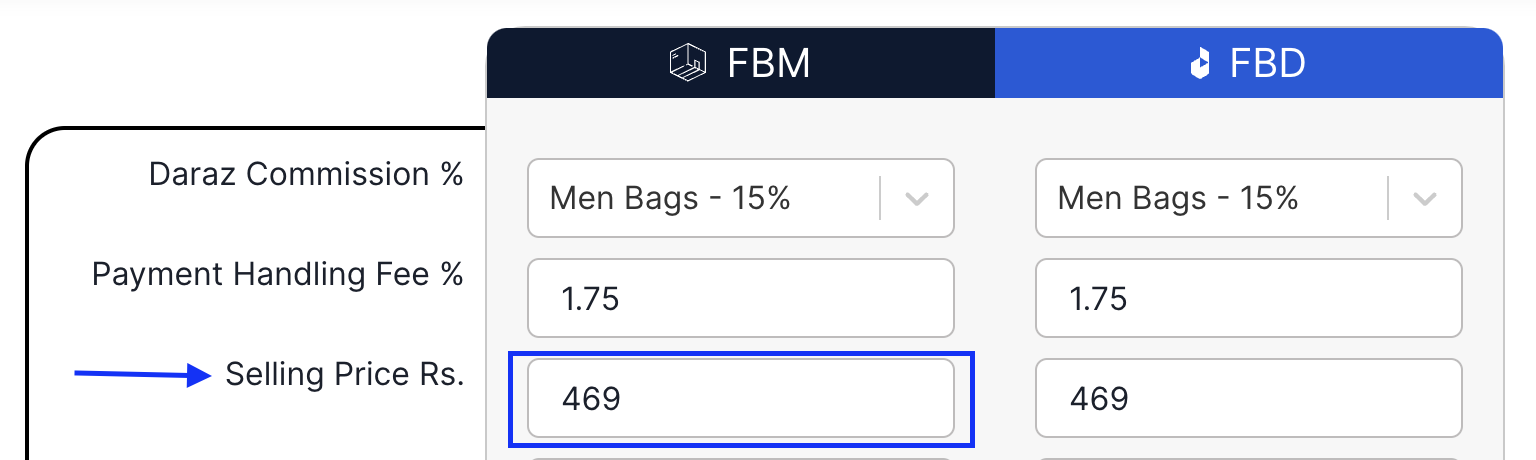Open FBD 'Men Bags - 15%' category selector
Image resolution: width=1536 pixels, height=460 pixels.
(x=1208, y=198)
